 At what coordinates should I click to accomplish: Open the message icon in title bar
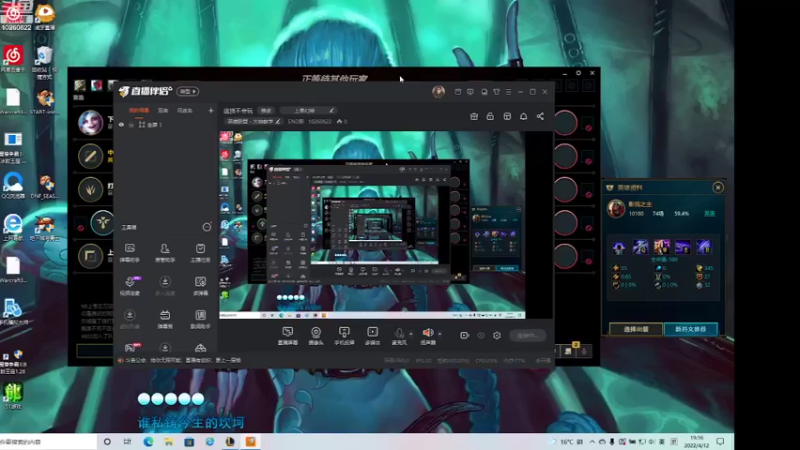tap(470, 92)
